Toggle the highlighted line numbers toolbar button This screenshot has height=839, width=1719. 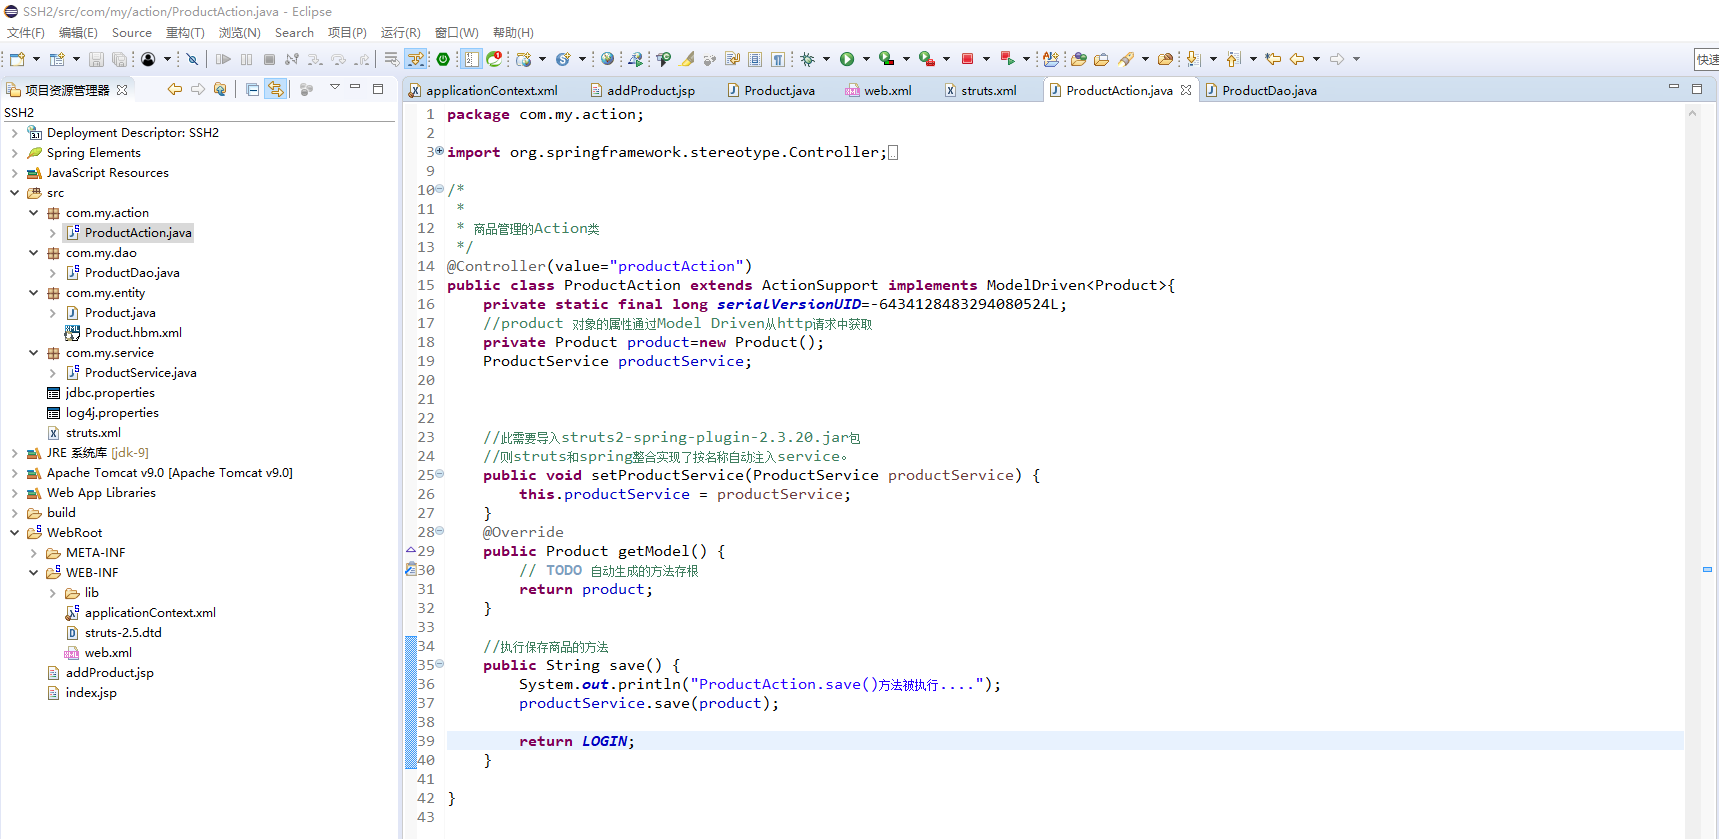[471, 59]
